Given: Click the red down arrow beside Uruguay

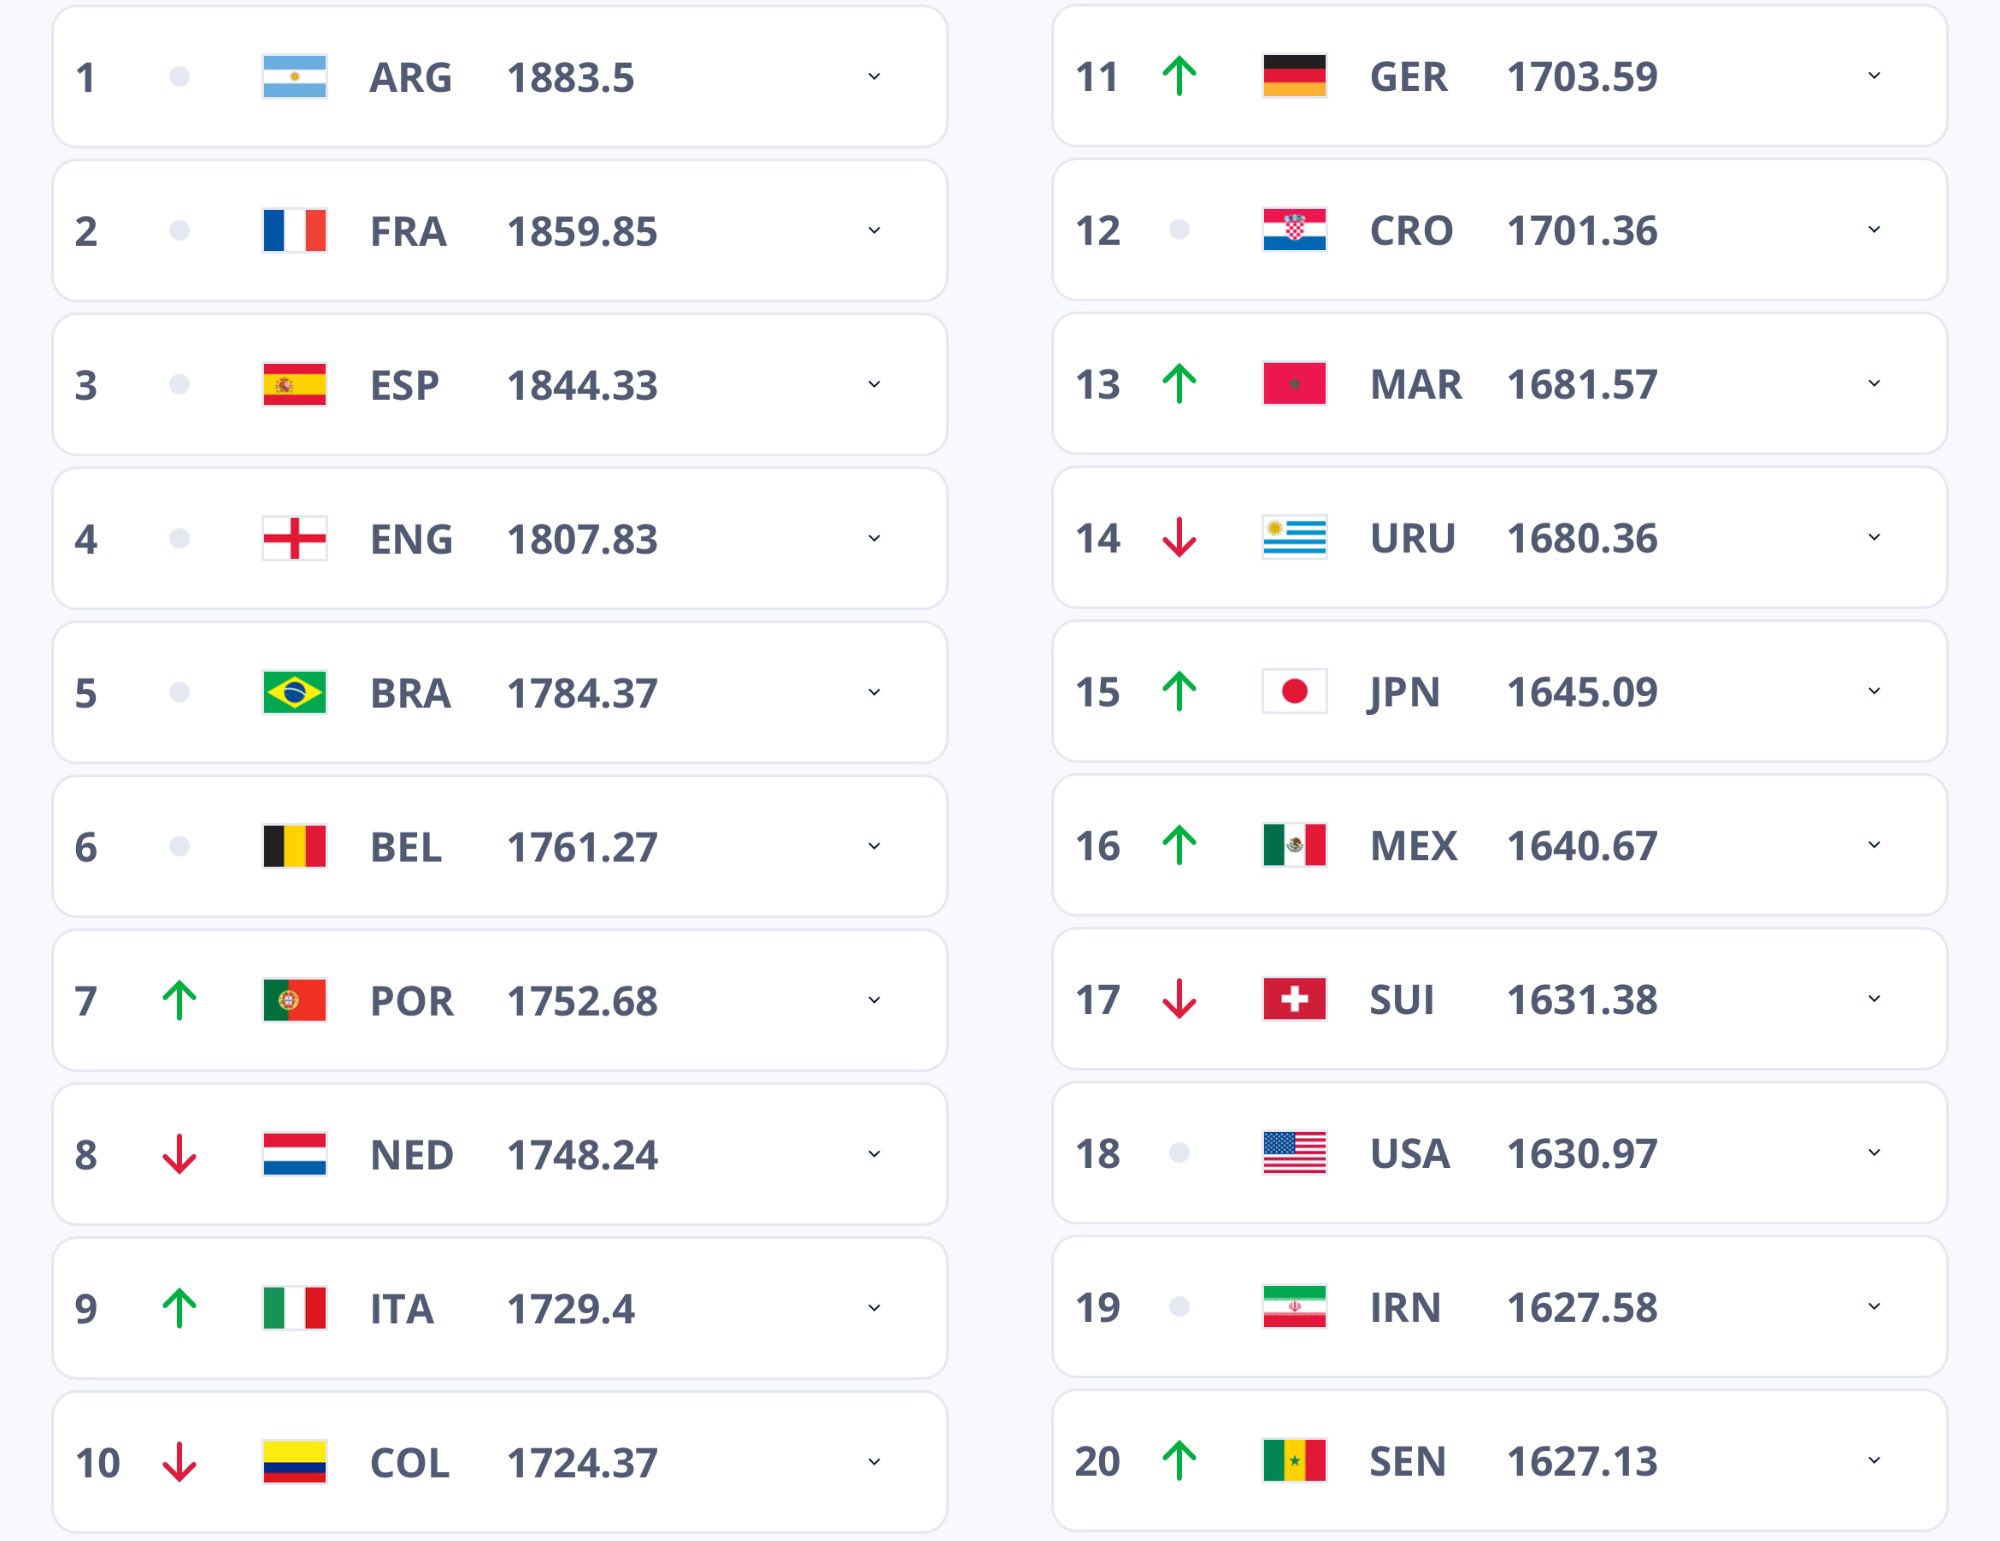Looking at the screenshot, I should [x=1180, y=537].
